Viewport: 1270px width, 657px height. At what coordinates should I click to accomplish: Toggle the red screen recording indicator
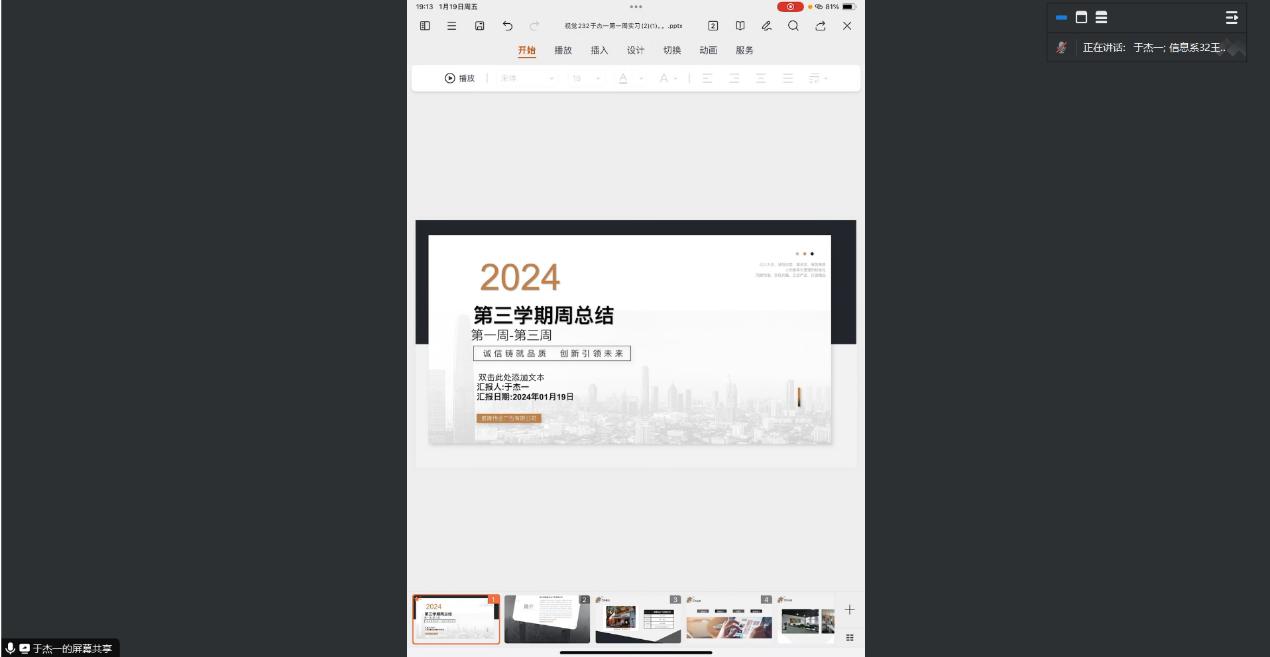tap(790, 7)
